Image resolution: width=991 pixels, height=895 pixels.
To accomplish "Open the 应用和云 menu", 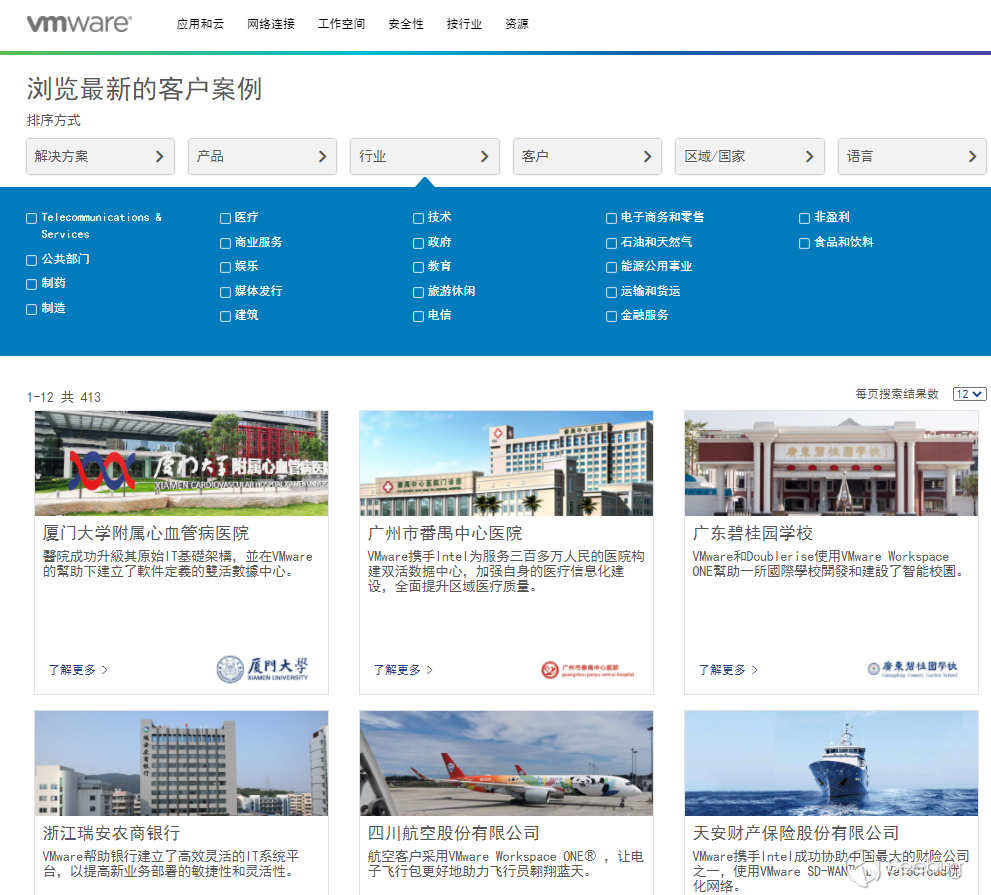I will point(200,24).
